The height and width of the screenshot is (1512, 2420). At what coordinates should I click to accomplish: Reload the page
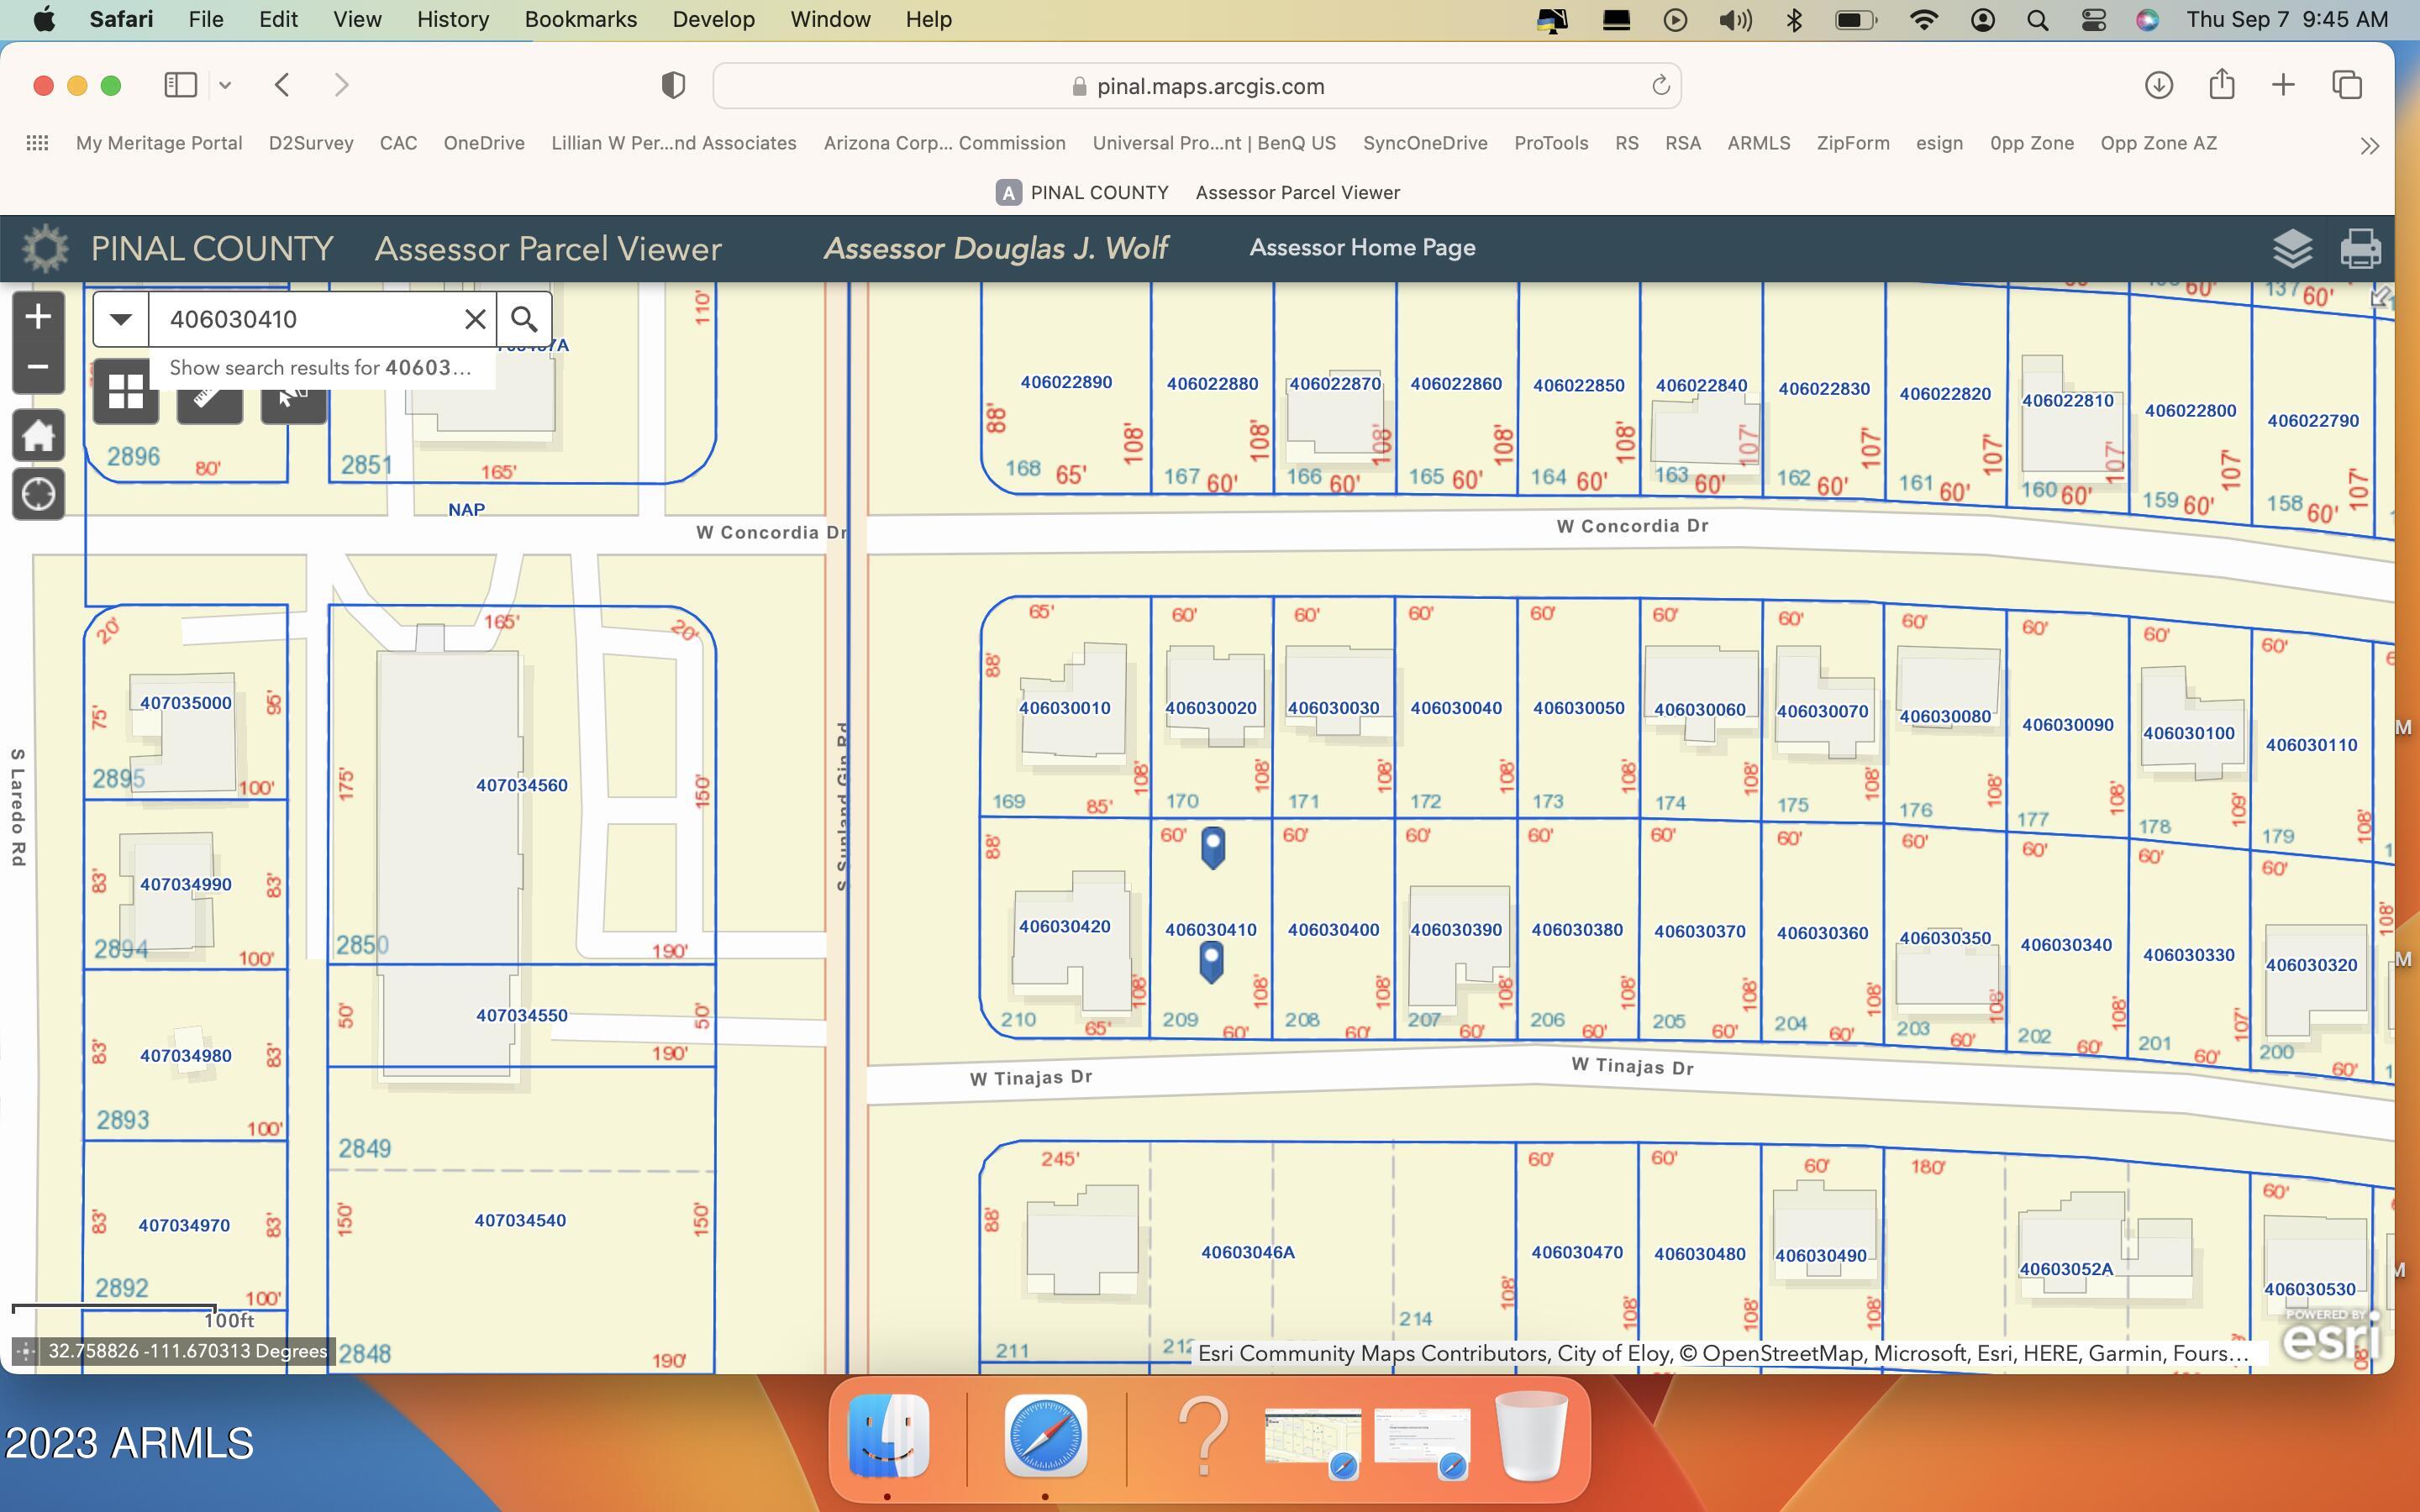click(x=1660, y=85)
